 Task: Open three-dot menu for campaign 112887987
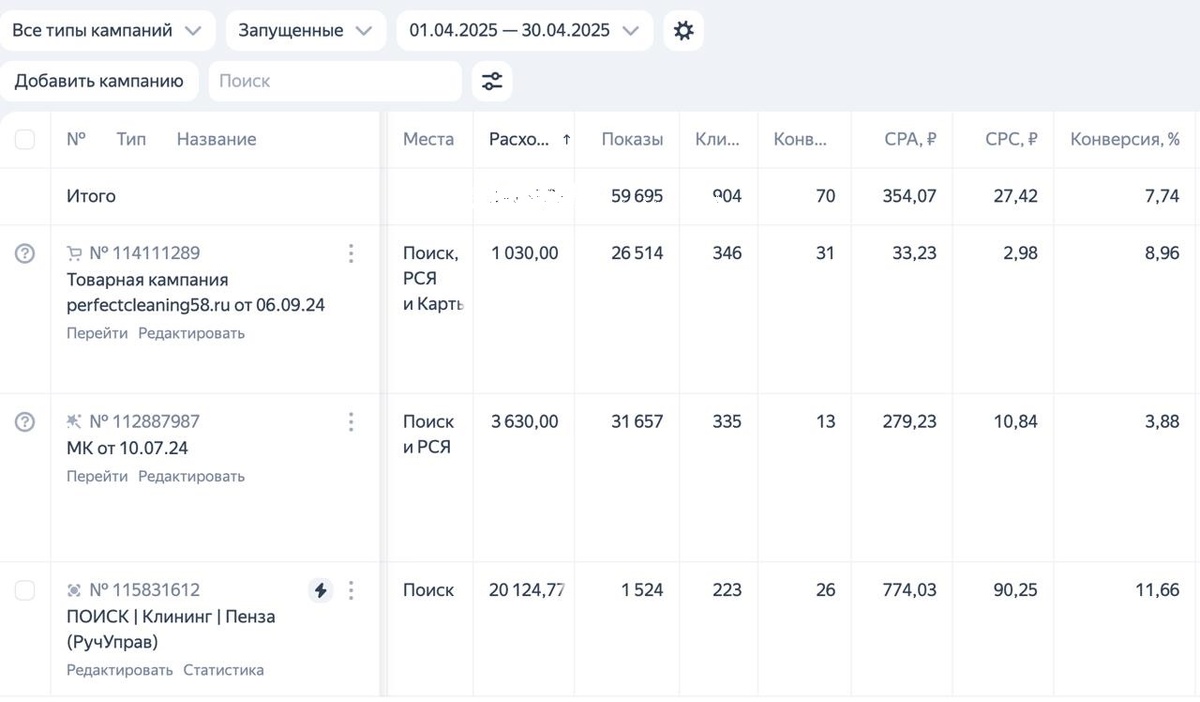point(351,422)
